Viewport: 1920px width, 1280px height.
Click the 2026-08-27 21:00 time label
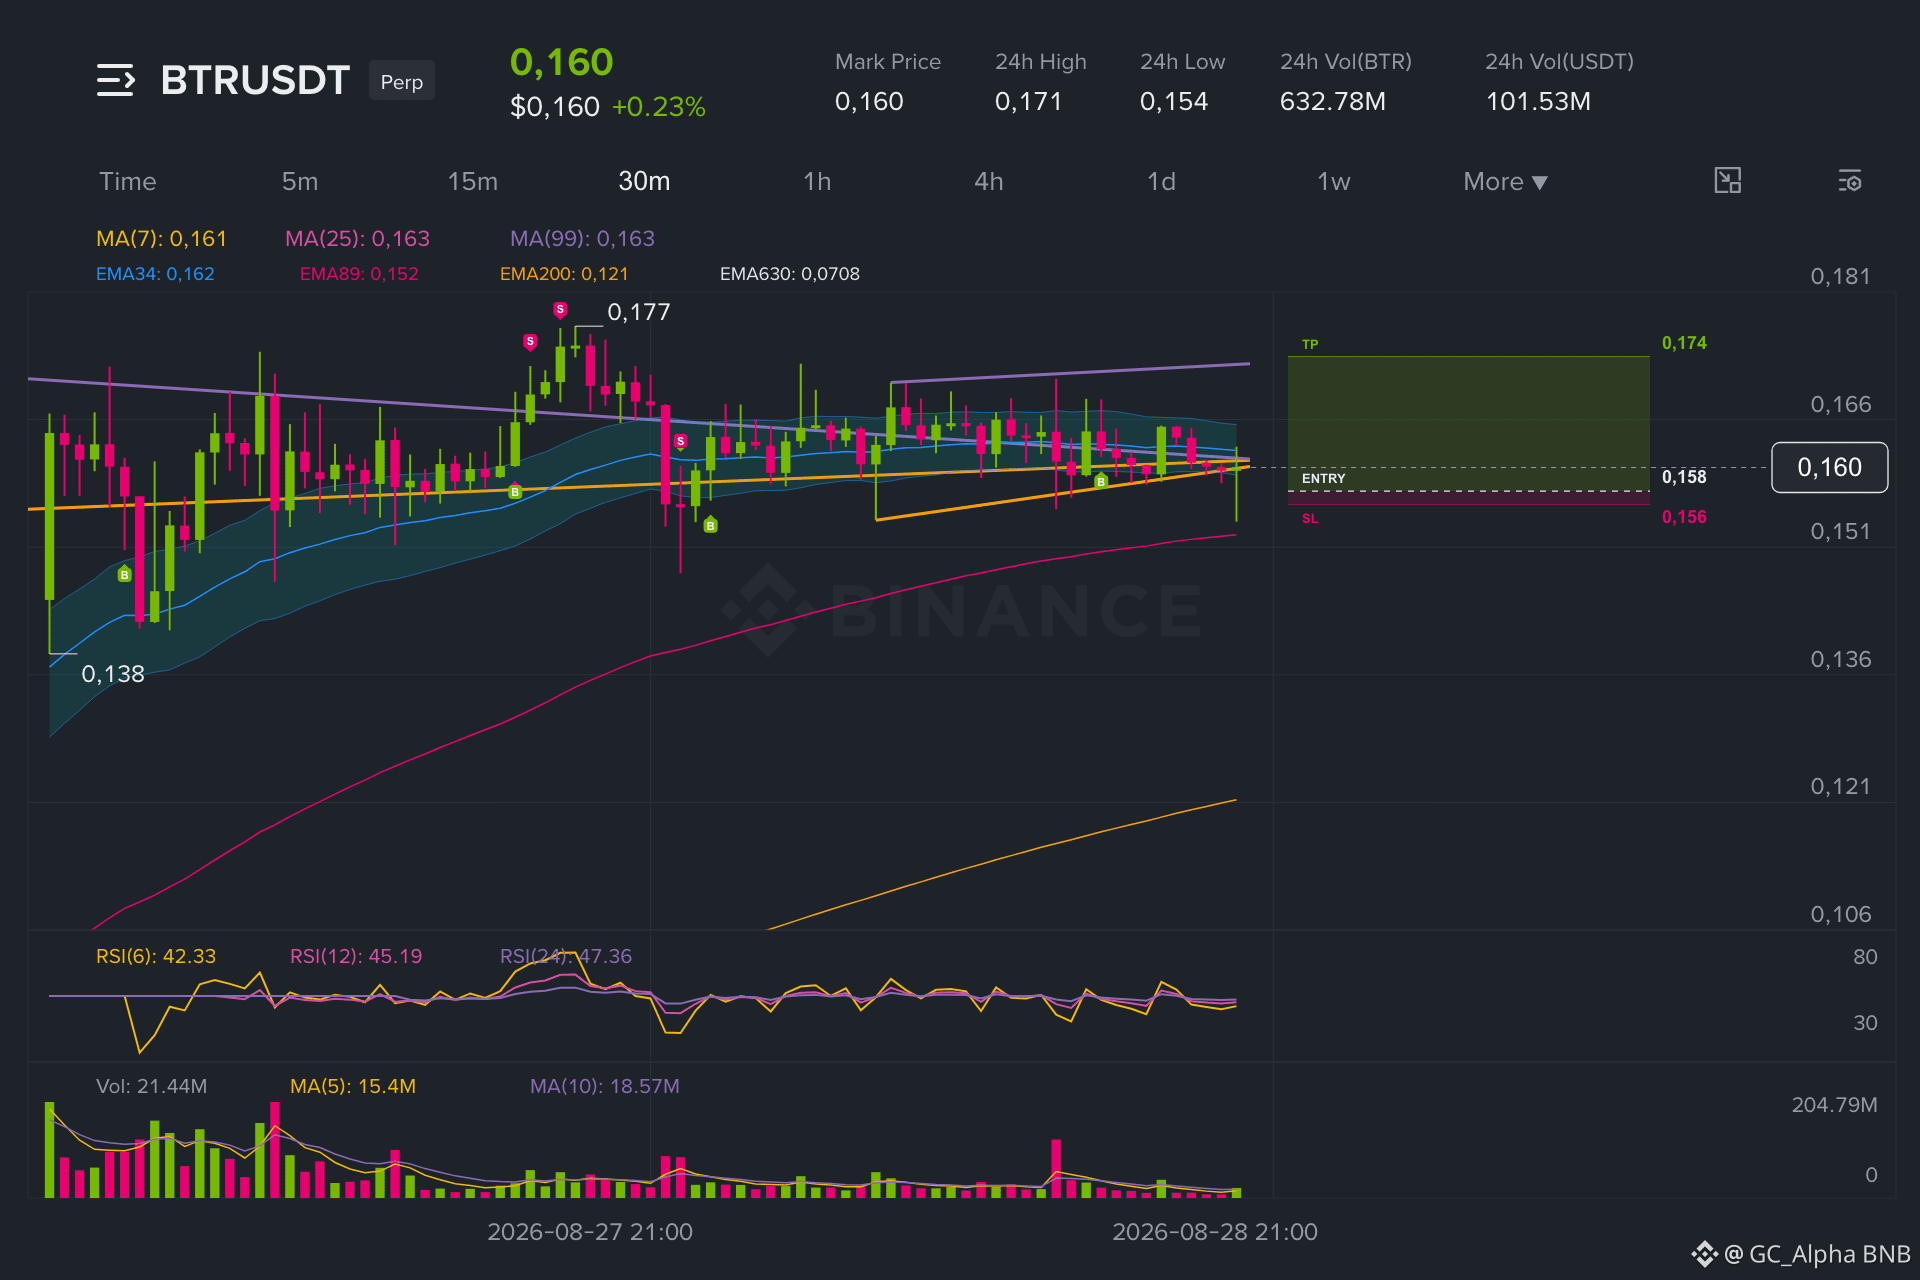590,1232
